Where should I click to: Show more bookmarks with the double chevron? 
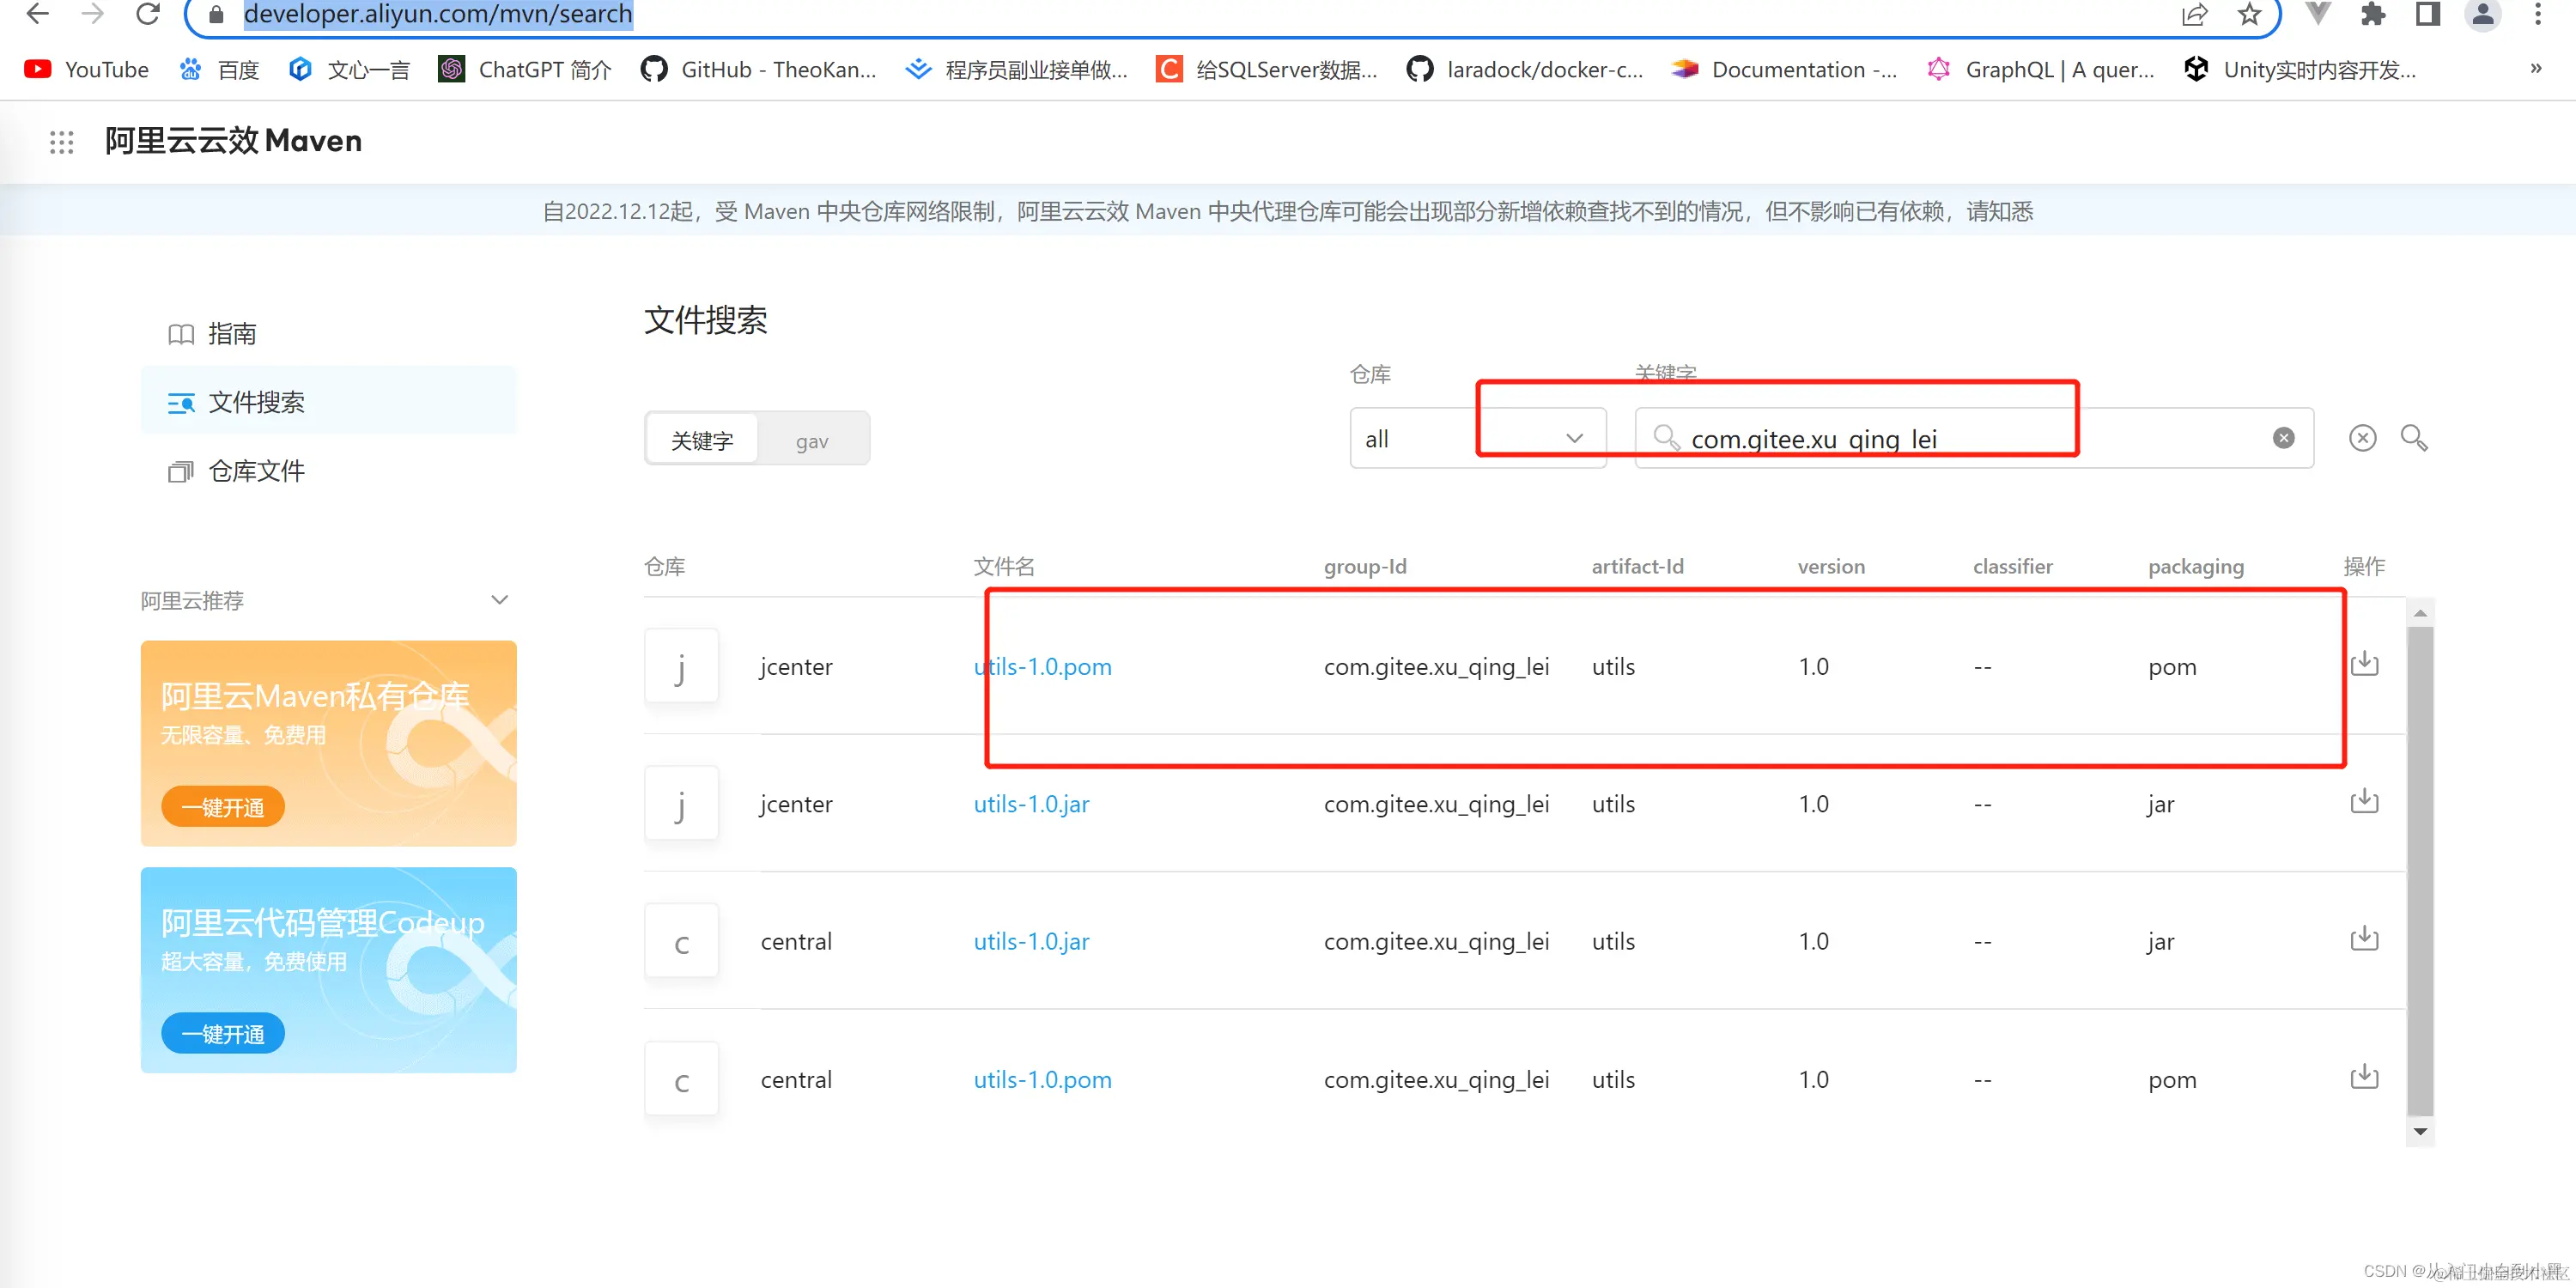[2536, 69]
